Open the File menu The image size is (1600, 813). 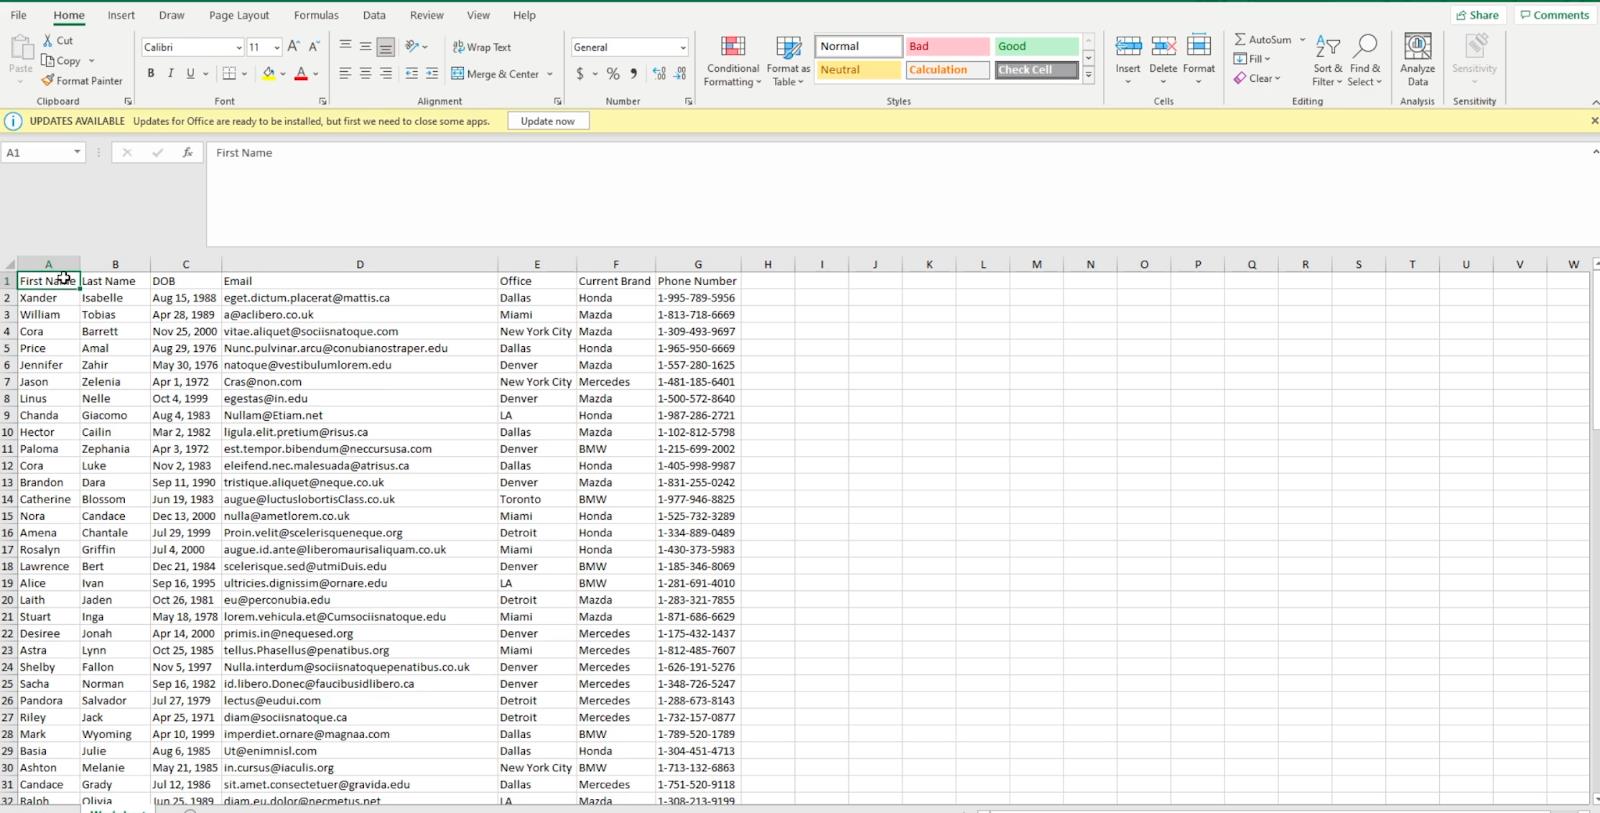click(19, 15)
